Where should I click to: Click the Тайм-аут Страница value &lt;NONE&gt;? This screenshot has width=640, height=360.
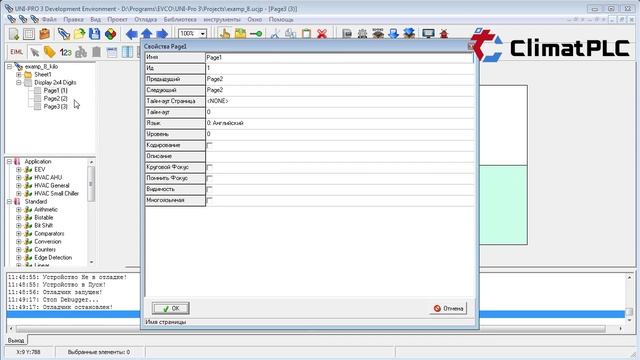[340, 101]
